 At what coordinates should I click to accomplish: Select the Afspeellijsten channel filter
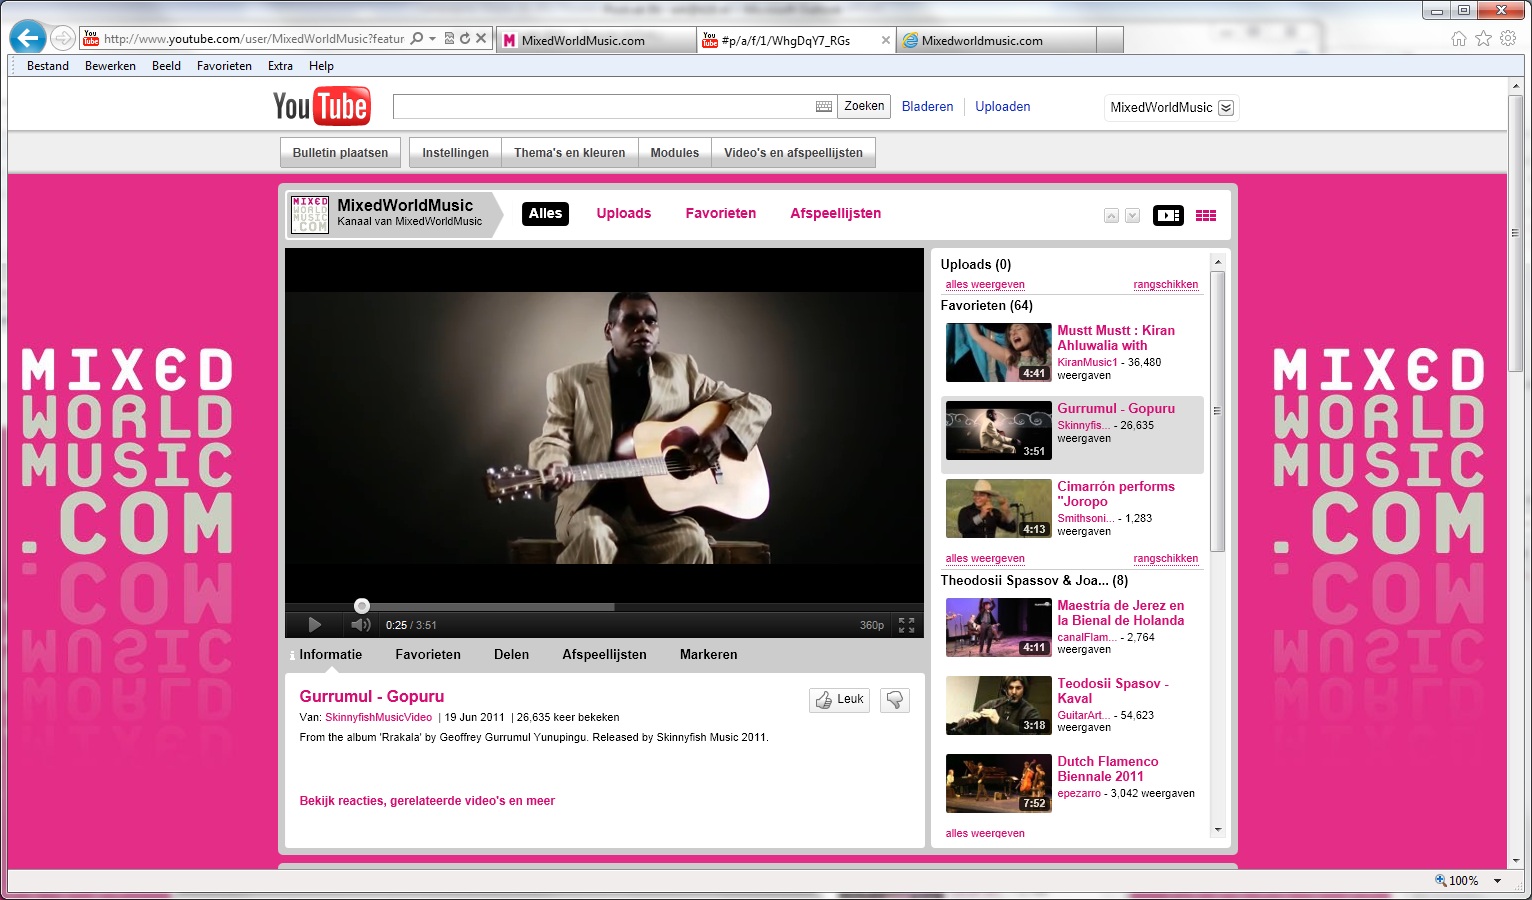coord(836,213)
